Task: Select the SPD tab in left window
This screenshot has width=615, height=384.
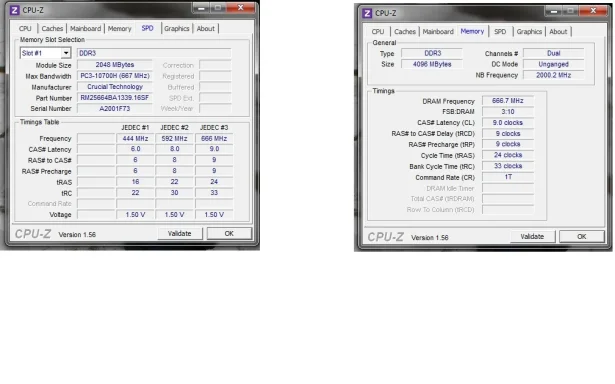Action: coord(147,28)
